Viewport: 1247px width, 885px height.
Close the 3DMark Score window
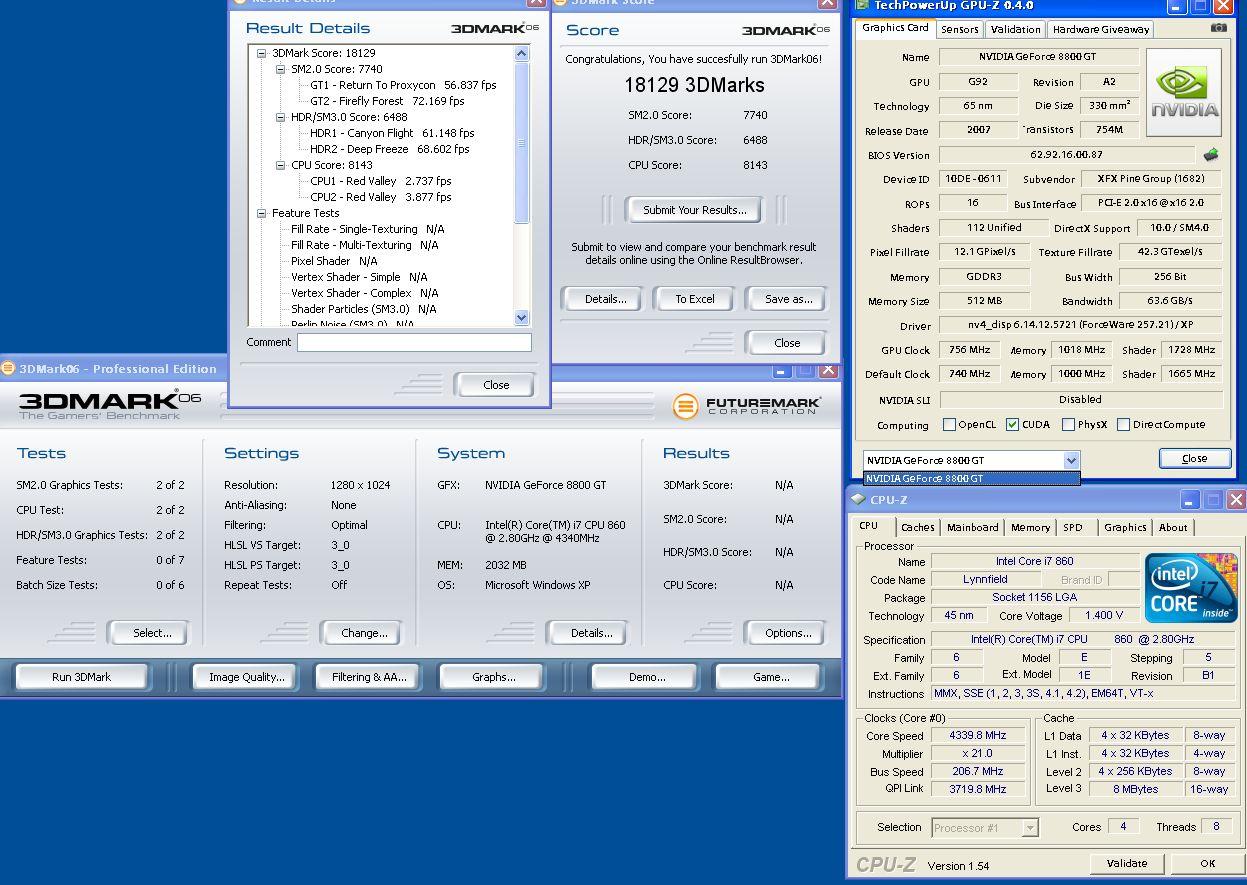pos(787,343)
